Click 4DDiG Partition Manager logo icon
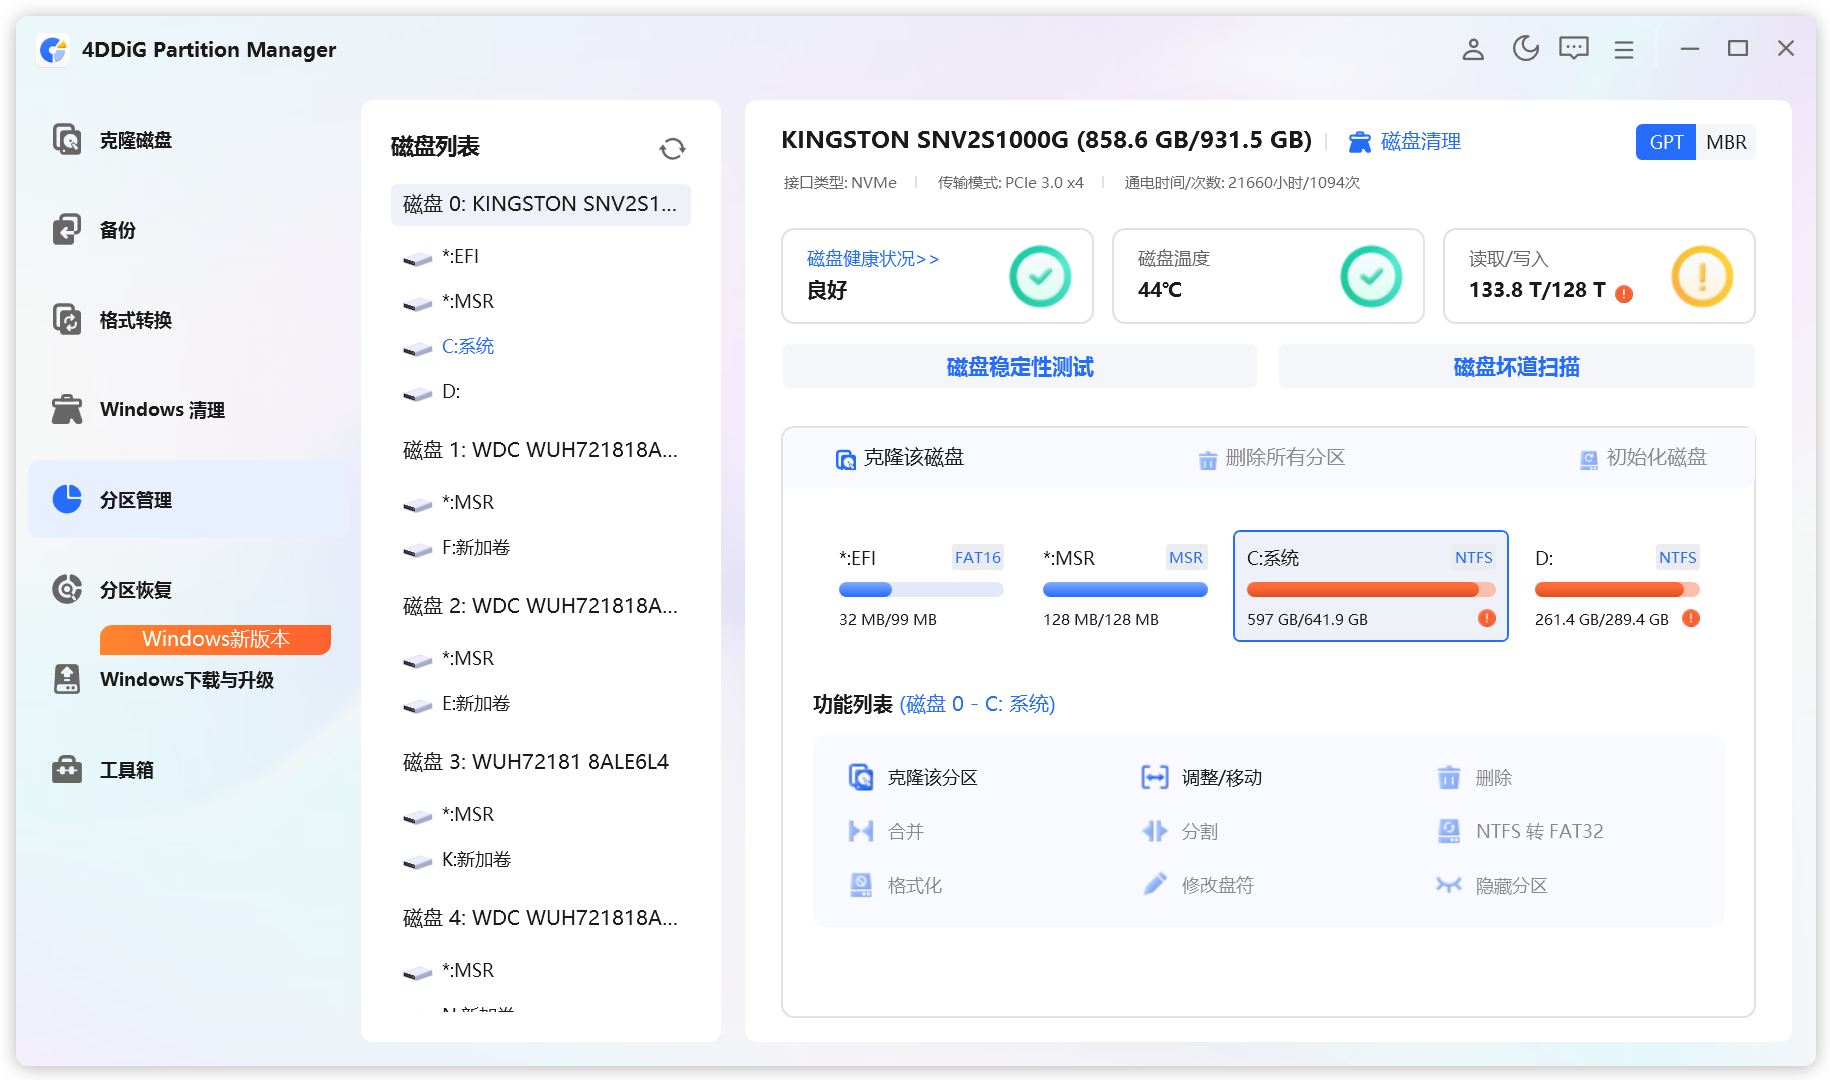The height and width of the screenshot is (1080, 1830). coord(53,49)
